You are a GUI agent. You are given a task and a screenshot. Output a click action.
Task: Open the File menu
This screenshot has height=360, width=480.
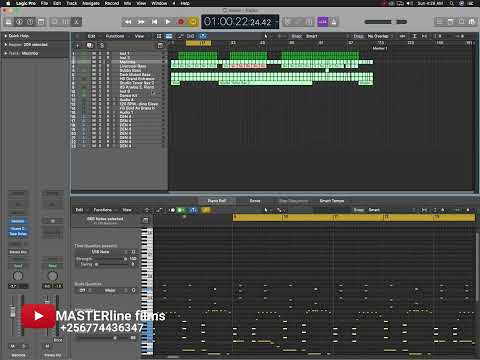click(44, 3)
